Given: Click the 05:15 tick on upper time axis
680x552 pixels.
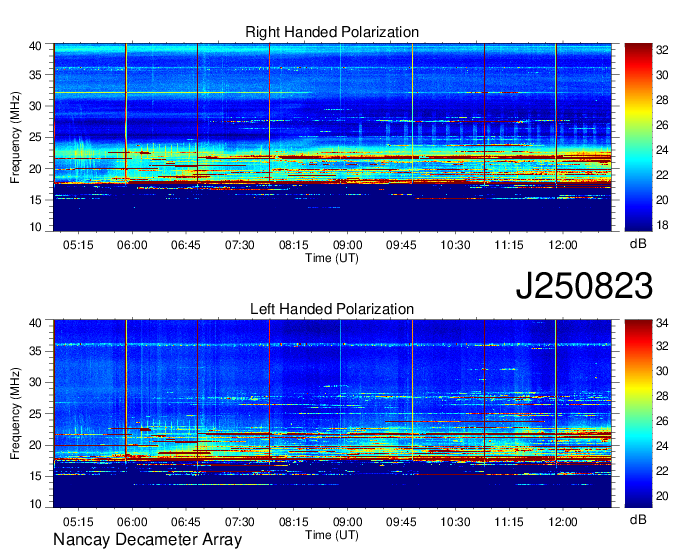Looking at the screenshot, I should click(78, 245).
